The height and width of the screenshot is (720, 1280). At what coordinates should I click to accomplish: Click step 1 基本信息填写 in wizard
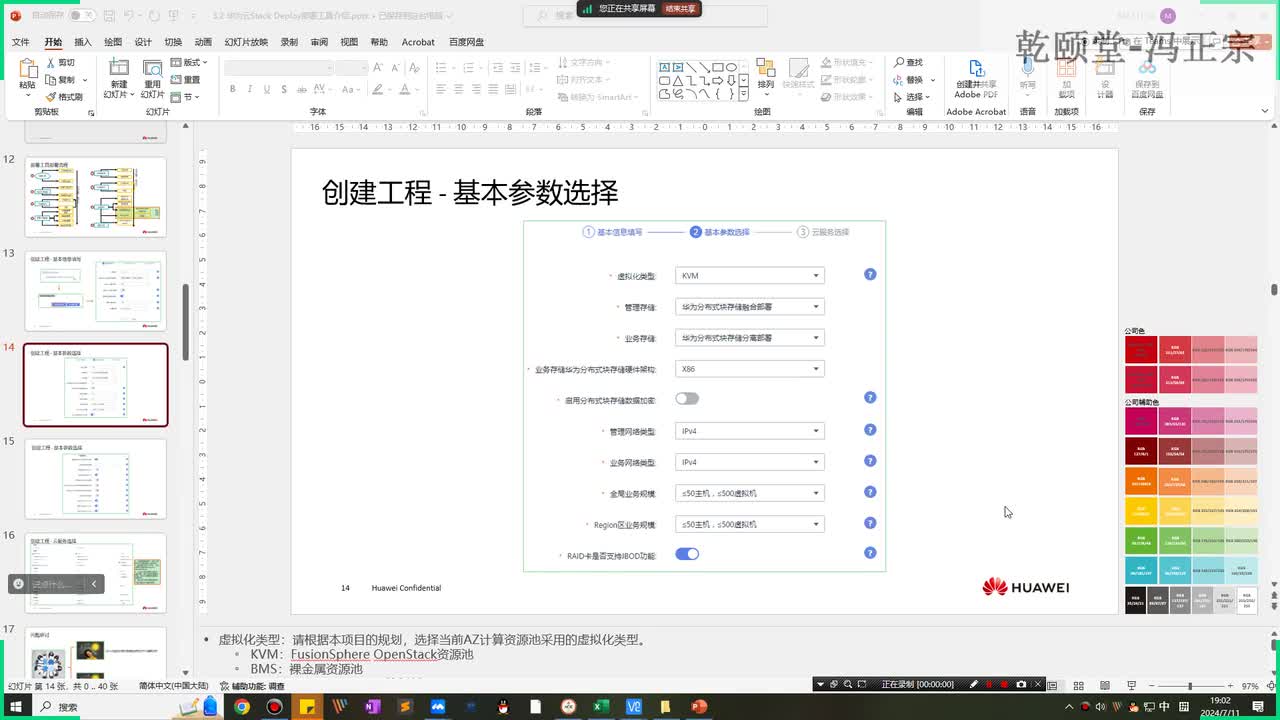(x=613, y=232)
